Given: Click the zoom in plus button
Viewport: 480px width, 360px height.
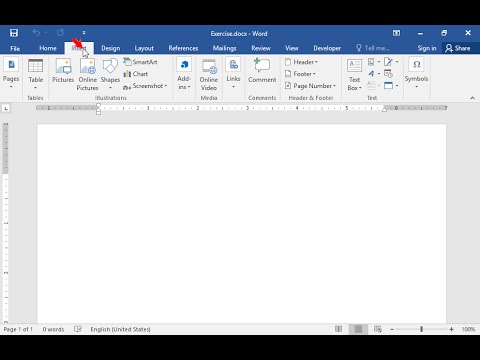Looking at the screenshot, I should 451,329.
